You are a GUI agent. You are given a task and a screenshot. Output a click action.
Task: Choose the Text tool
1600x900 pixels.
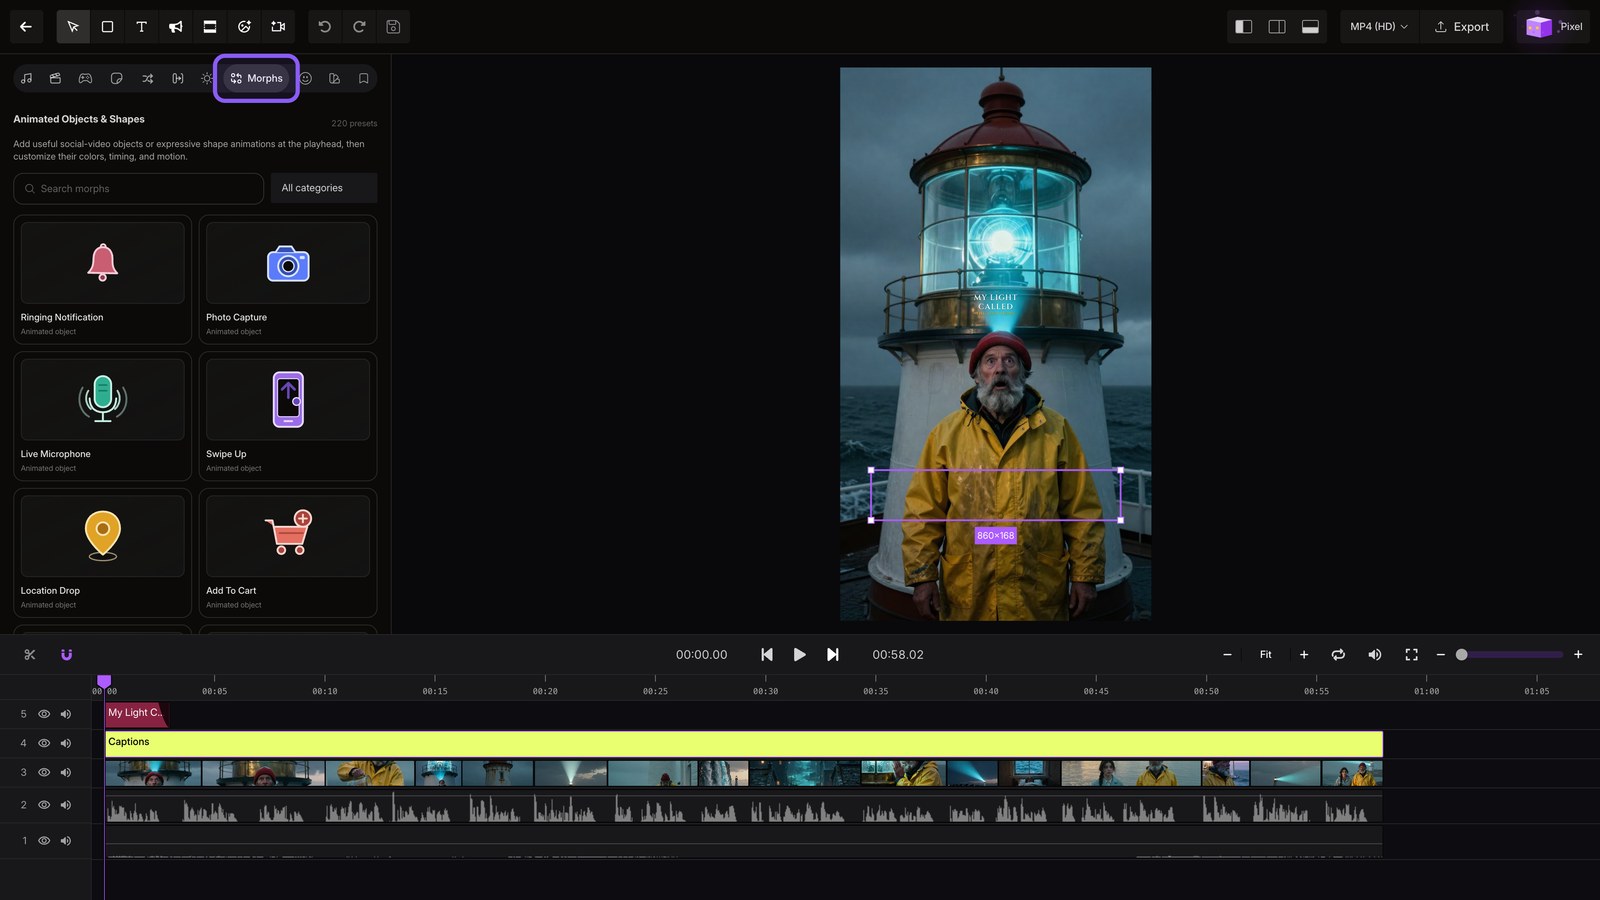click(141, 27)
